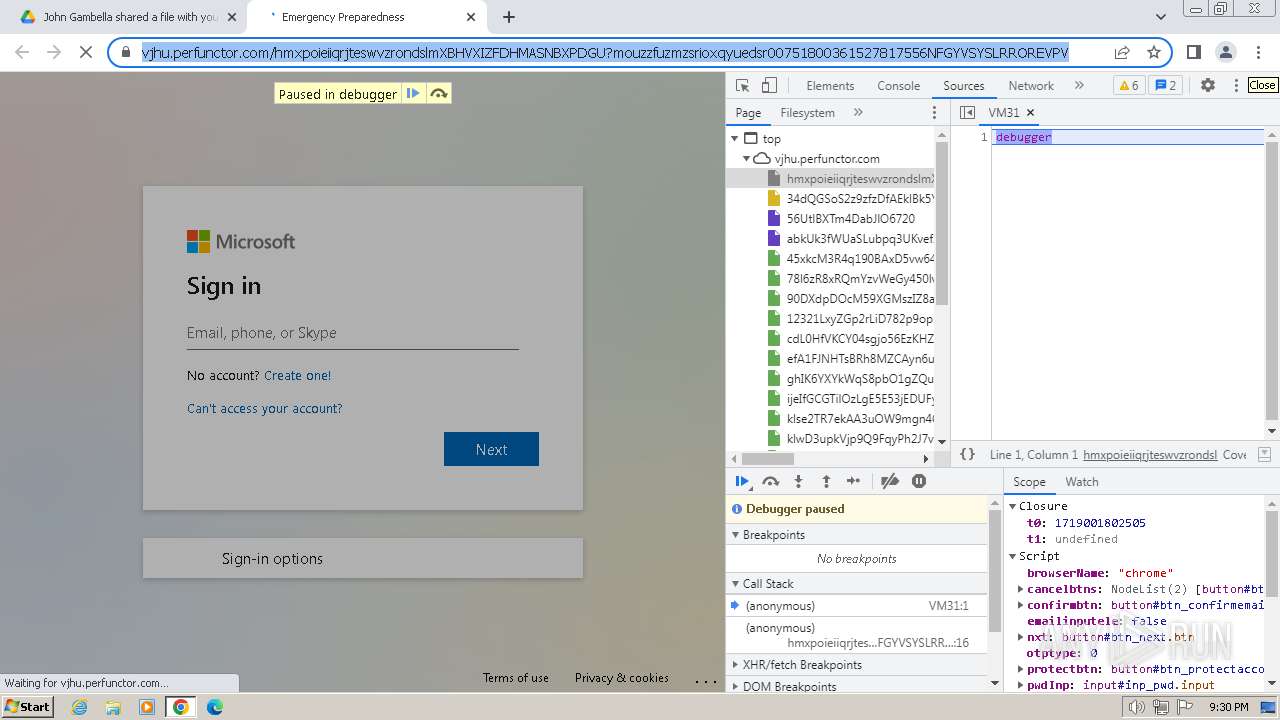This screenshot has width=1280, height=720.
Task: Launch Internet Explorer from taskbar
Action: coord(80,706)
